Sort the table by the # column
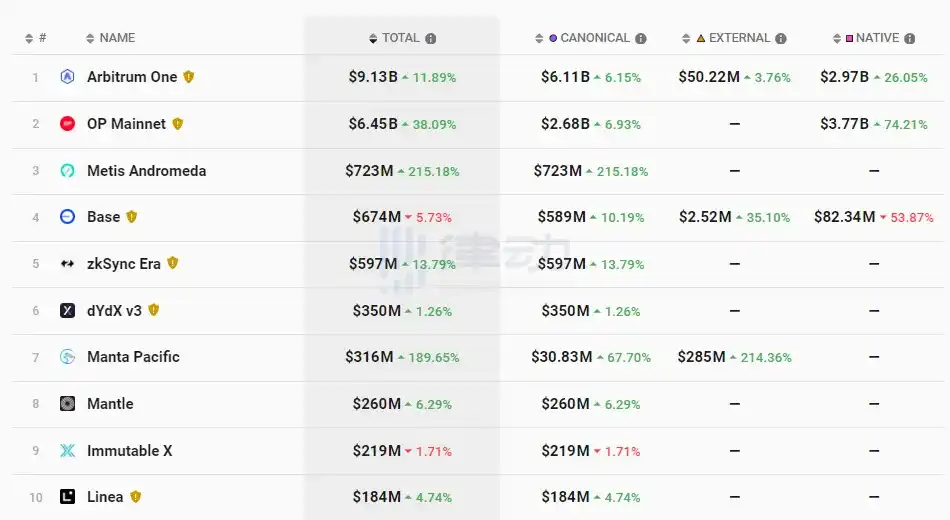The width and height of the screenshot is (950, 520). 36,39
